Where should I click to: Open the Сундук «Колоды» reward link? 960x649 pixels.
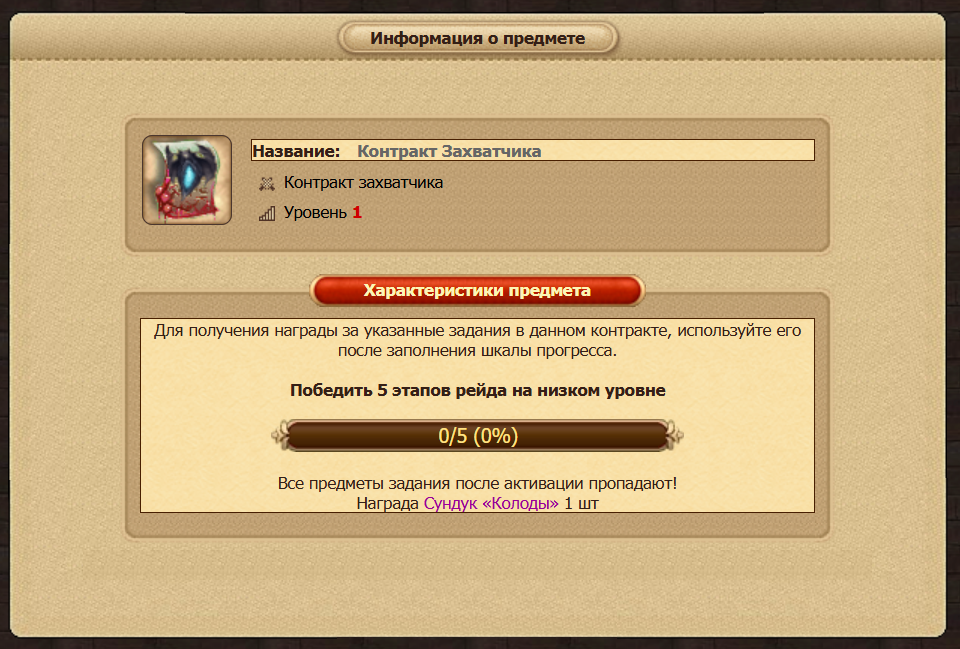pos(491,503)
